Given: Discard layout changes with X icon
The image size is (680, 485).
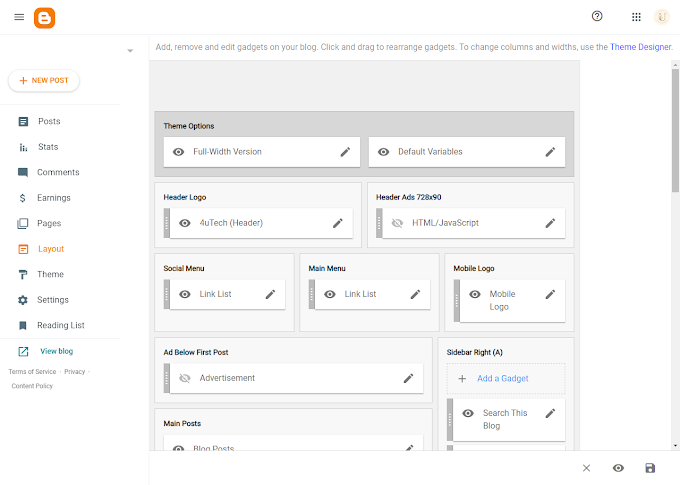Looking at the screenshot, I should 586,468.
